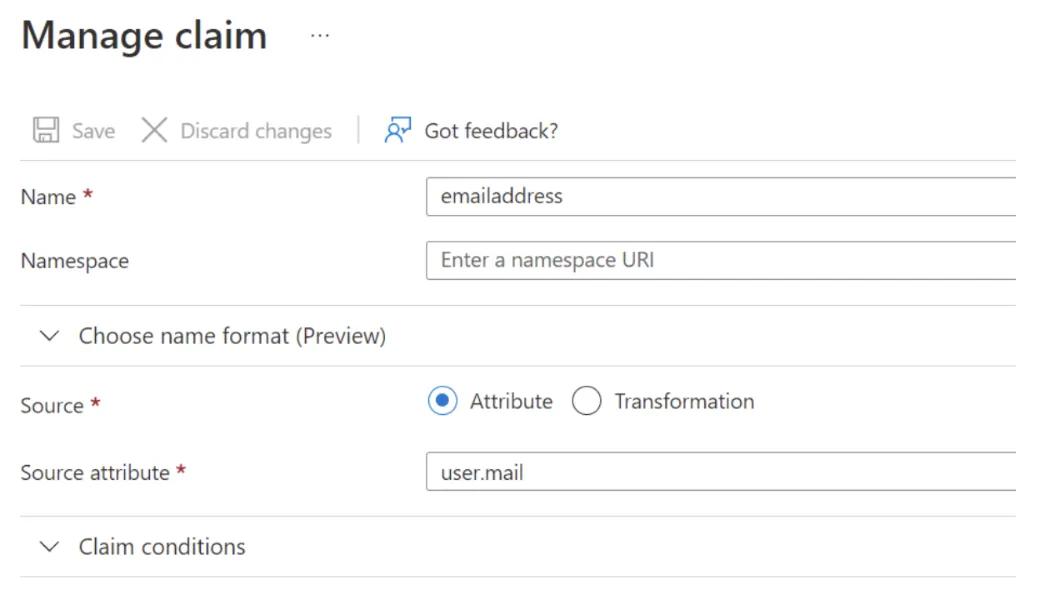Click the Namespace URI input field
The height and width of the screenshot is (594, 1048).
[x=720, y=260]
